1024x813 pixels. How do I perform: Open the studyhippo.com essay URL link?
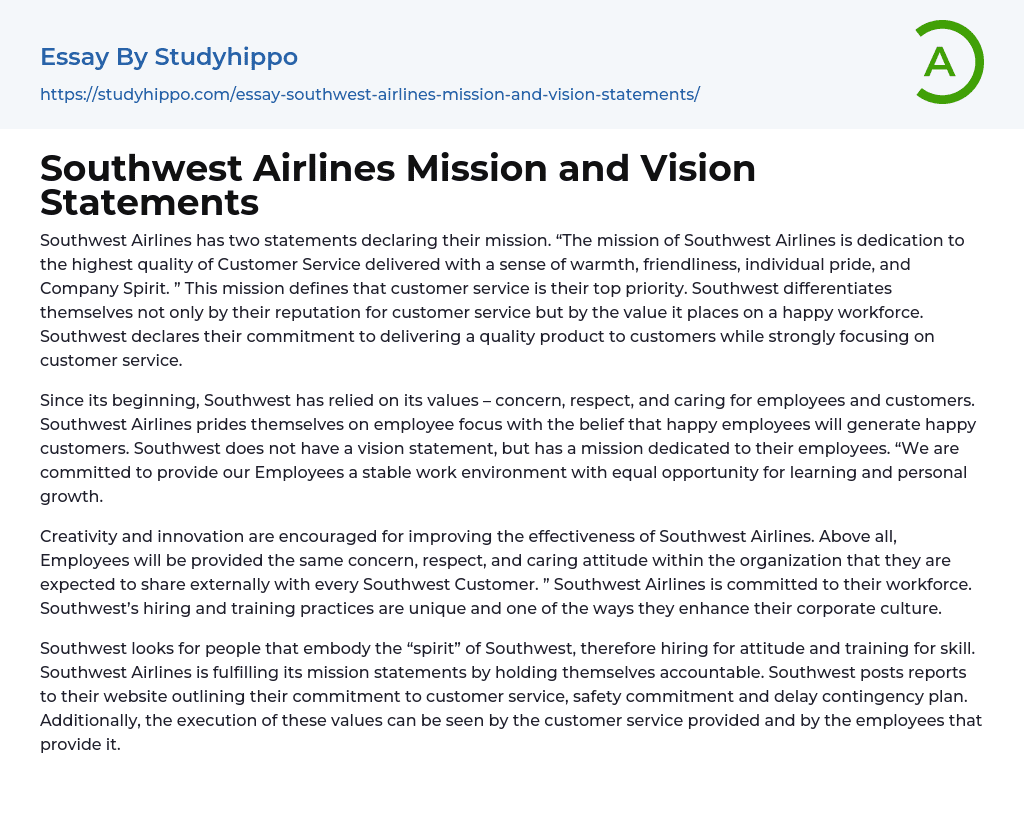pyautogui.click(x=369, y=94)
